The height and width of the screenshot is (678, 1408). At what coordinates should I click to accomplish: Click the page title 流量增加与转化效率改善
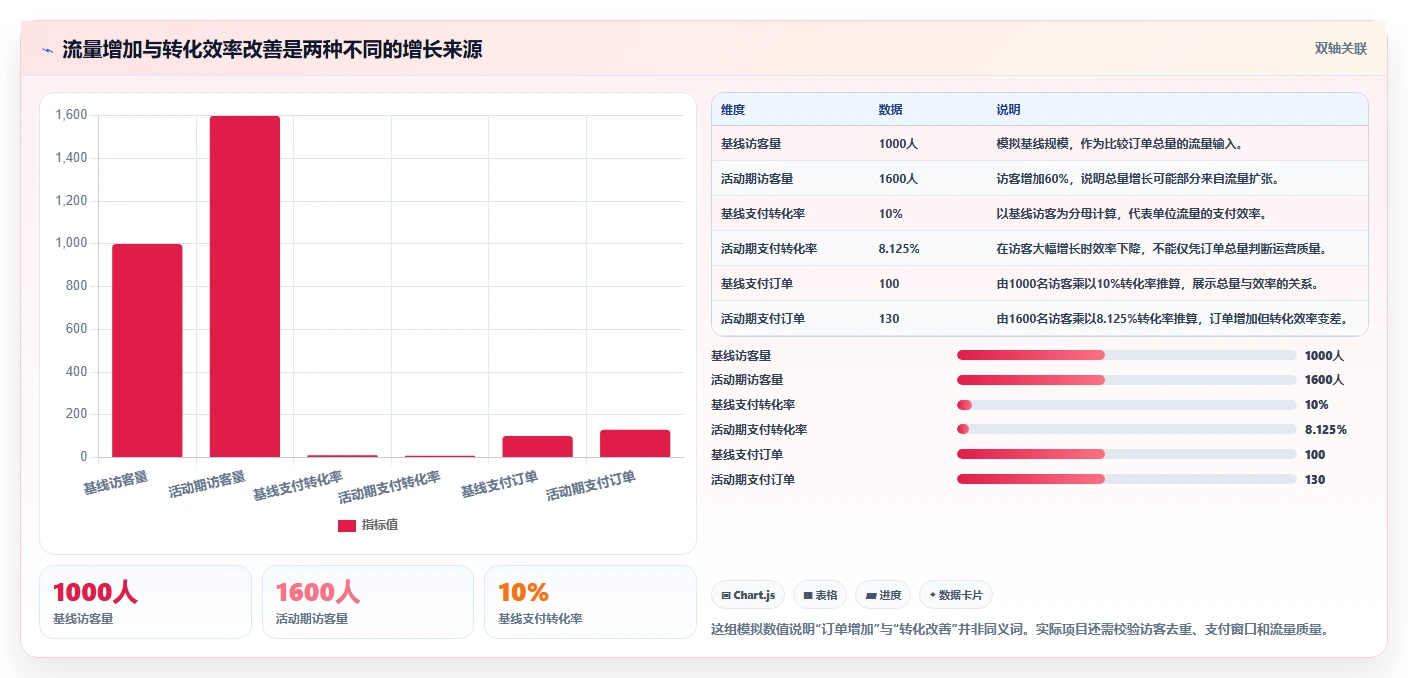point(272,49)
